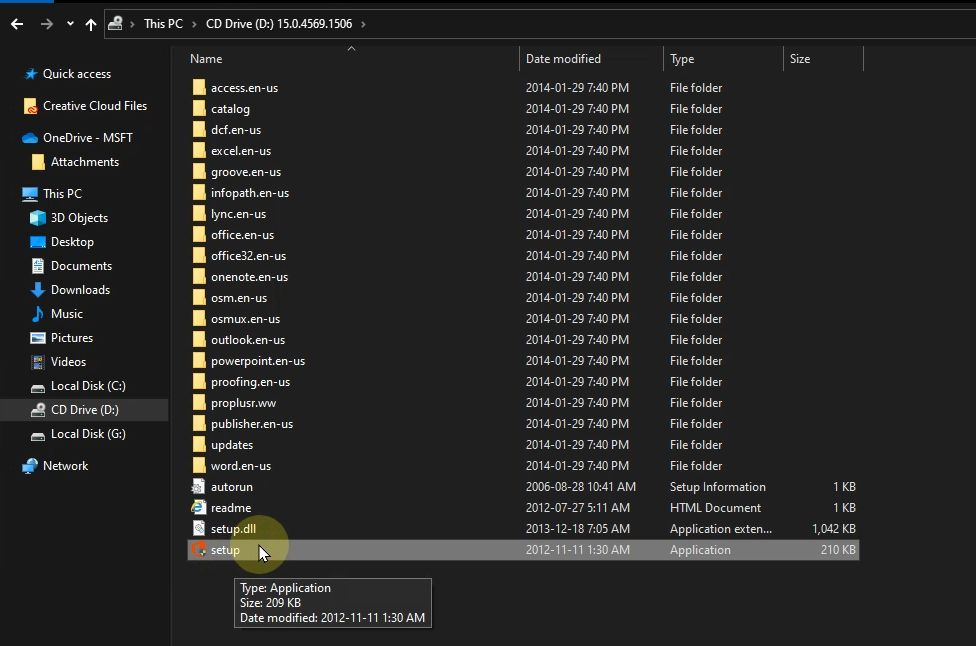976x646 pixels.
Task: Click the Back navigation arrow
Action: 17,23
